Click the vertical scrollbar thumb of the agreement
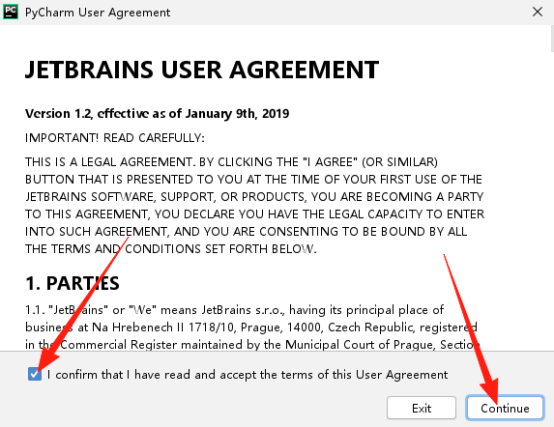 click(x=552, y=38)
